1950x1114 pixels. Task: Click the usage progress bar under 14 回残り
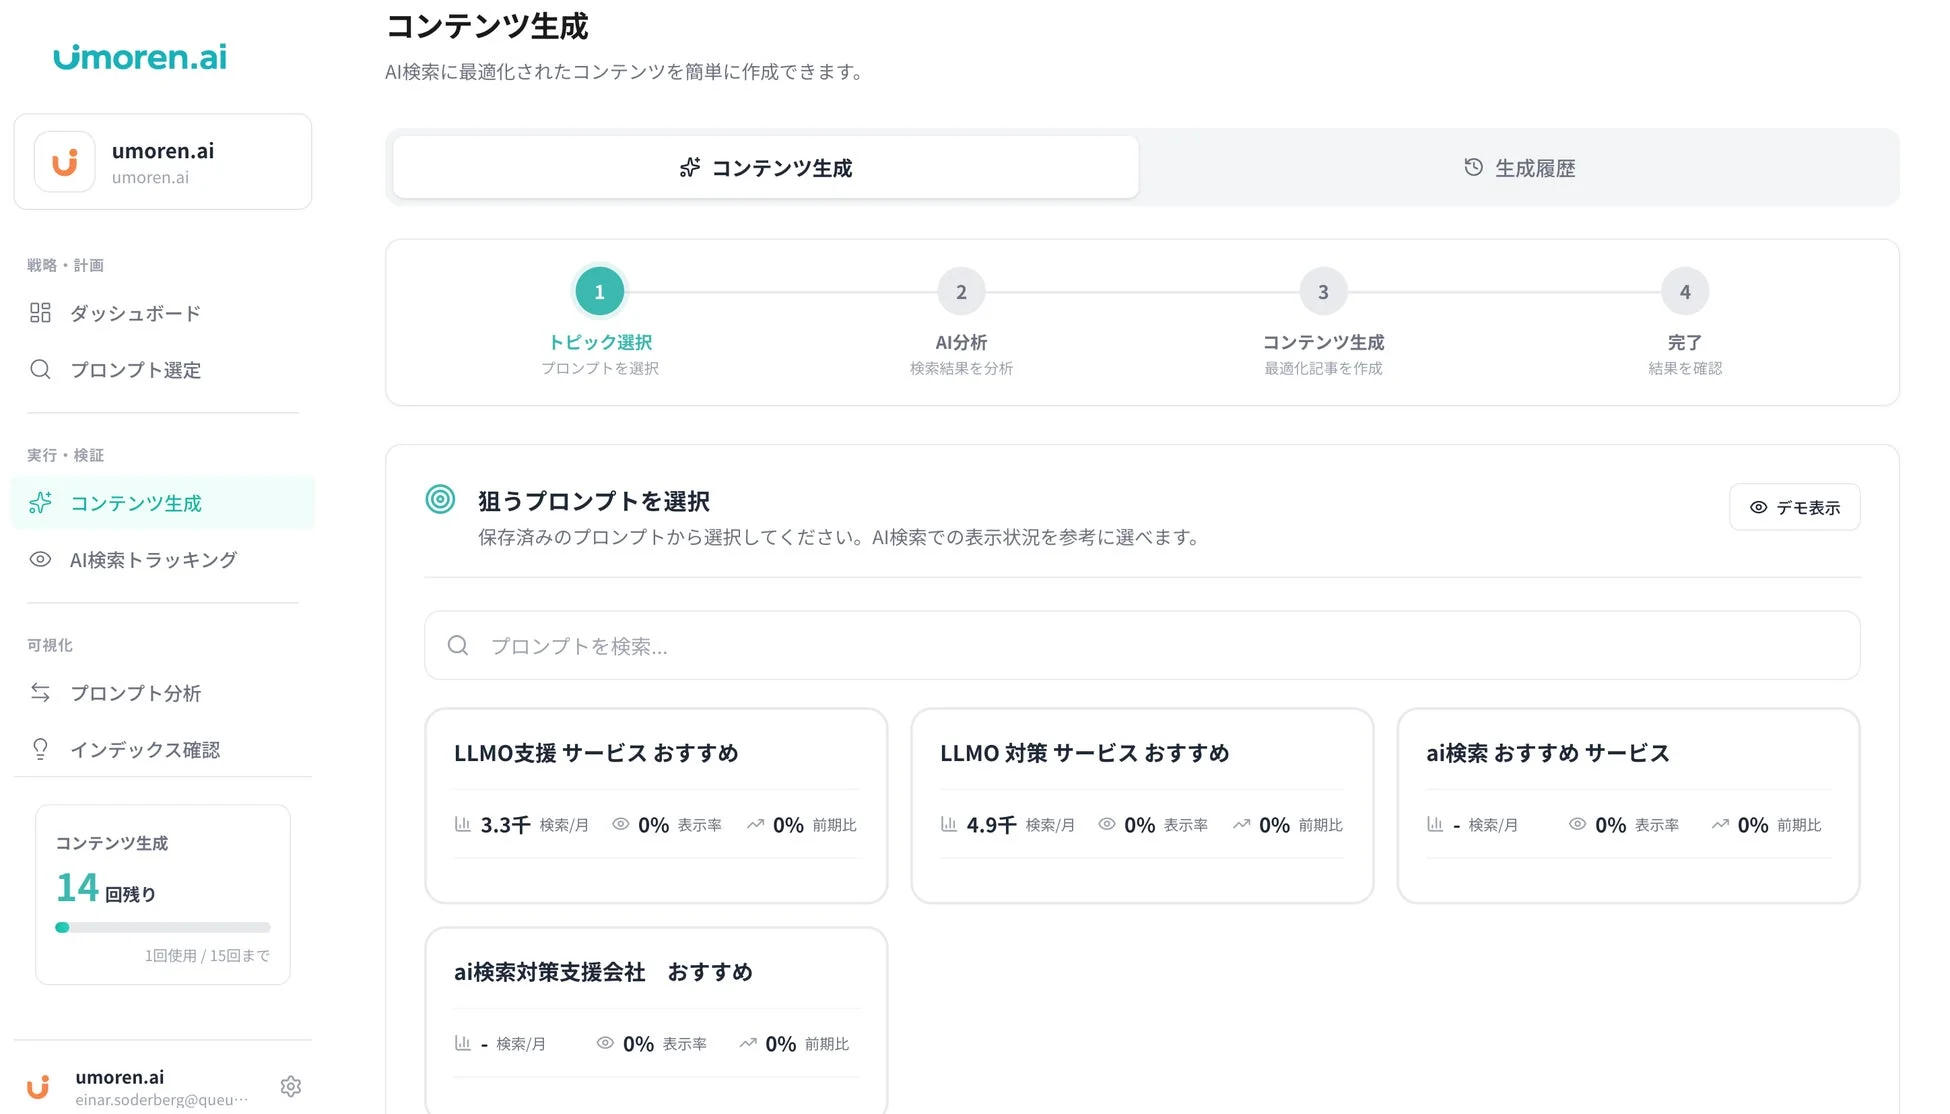tap(162, 927)
